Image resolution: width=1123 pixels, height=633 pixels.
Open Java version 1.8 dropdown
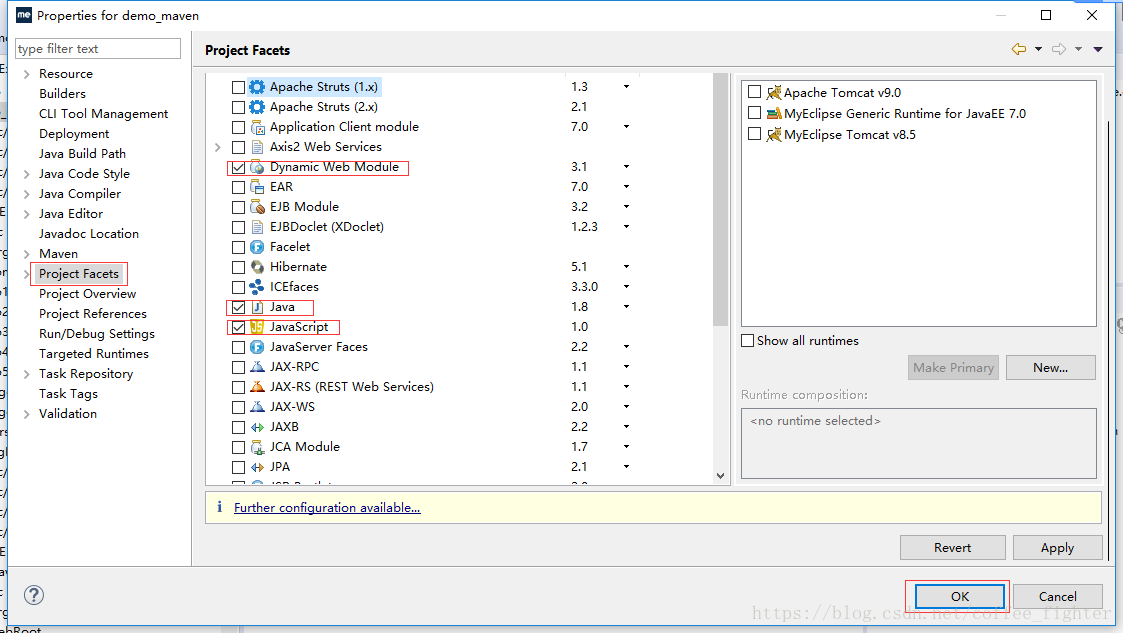[x=626, y=307]
